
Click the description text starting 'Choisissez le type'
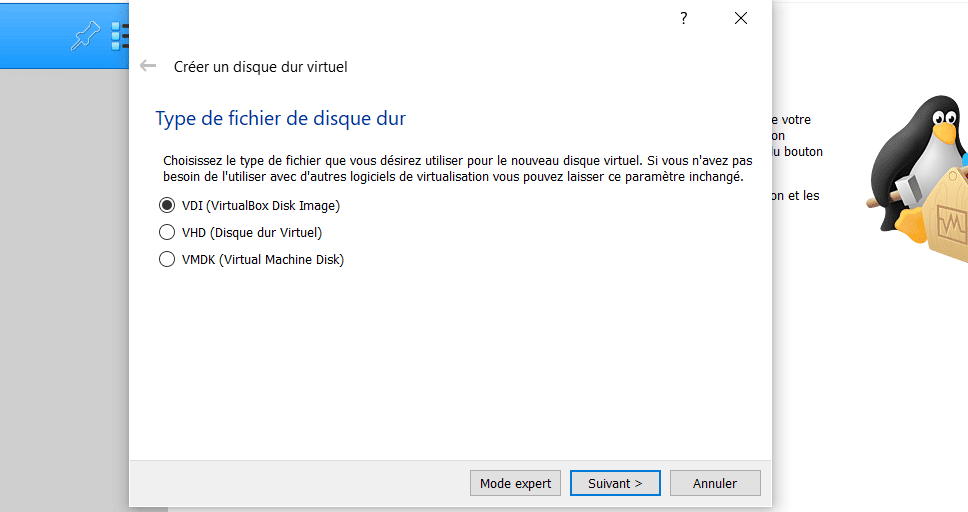(x=457, y=169)
